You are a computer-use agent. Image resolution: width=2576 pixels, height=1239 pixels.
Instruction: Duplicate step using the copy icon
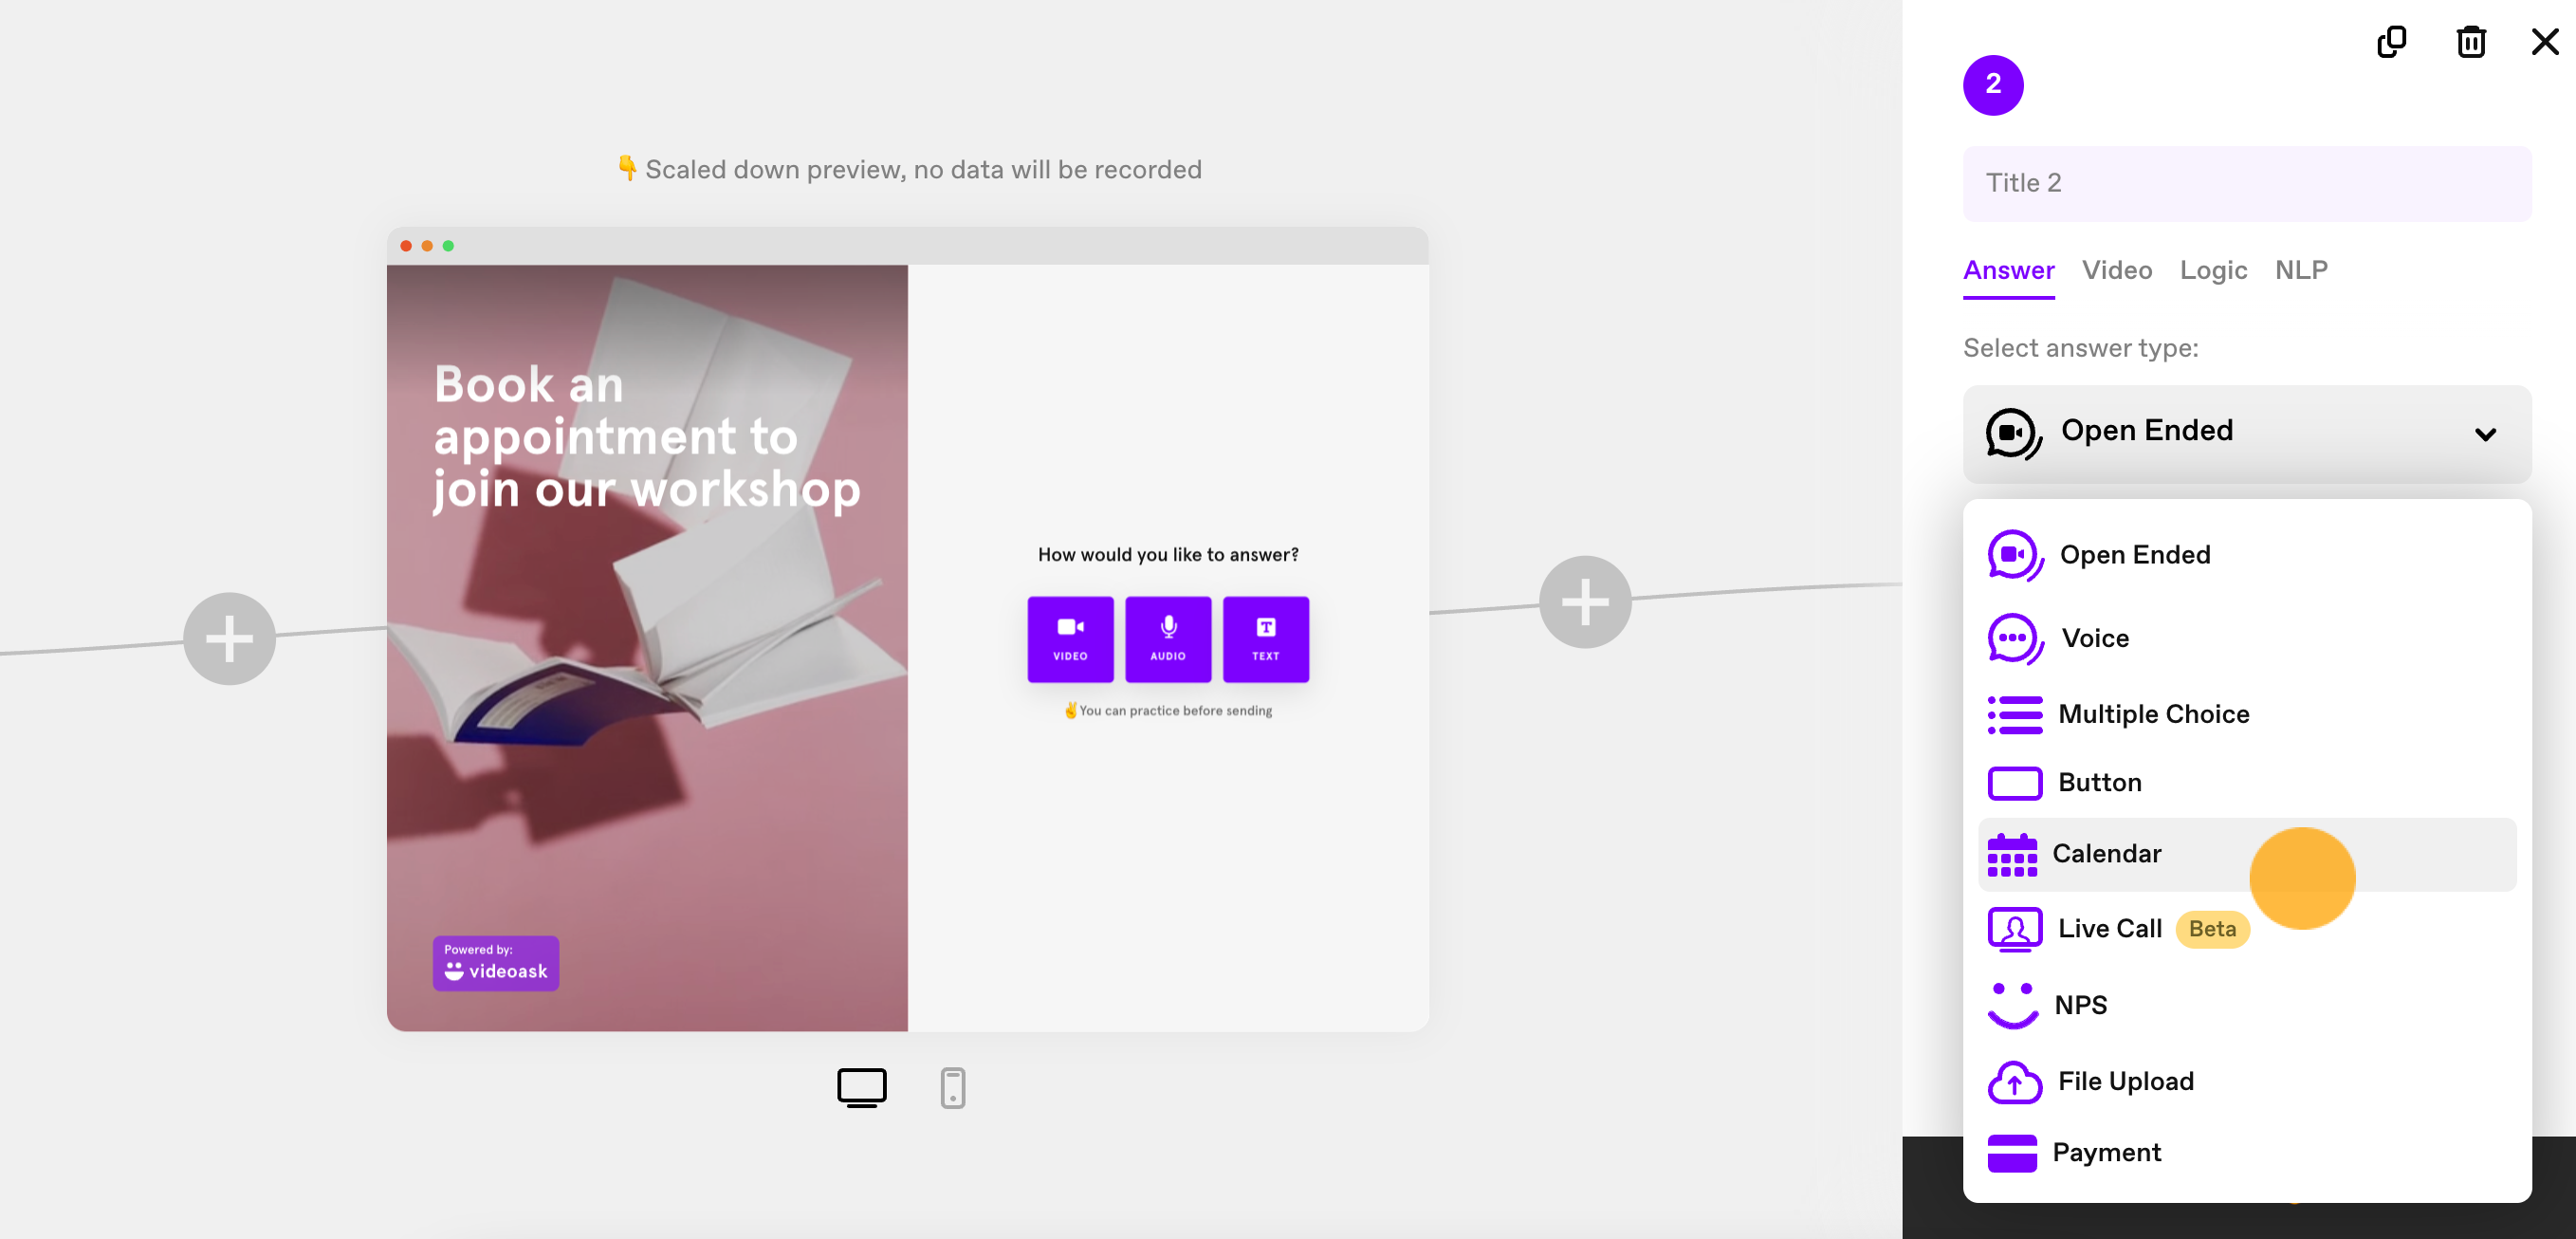click(x=2391, y=42)
